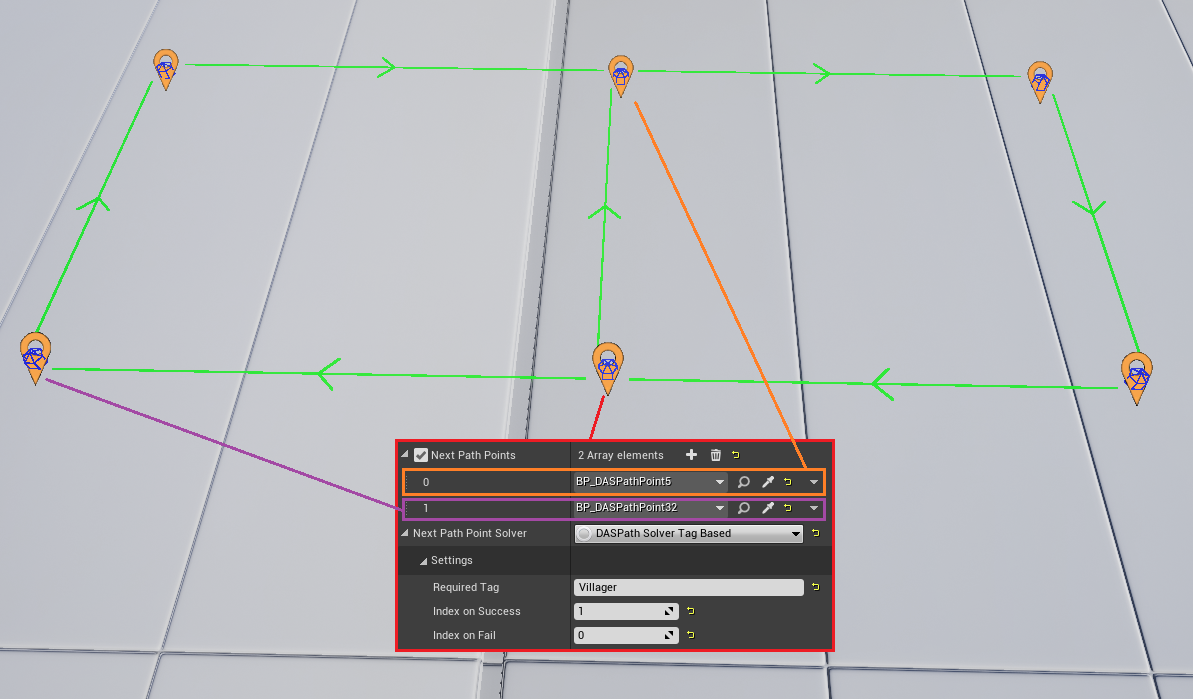Image resolution: width=1193 pixels, height=699 pixels.
Task: Select the top-left path point marker in viewport
Action: [166, 68]
